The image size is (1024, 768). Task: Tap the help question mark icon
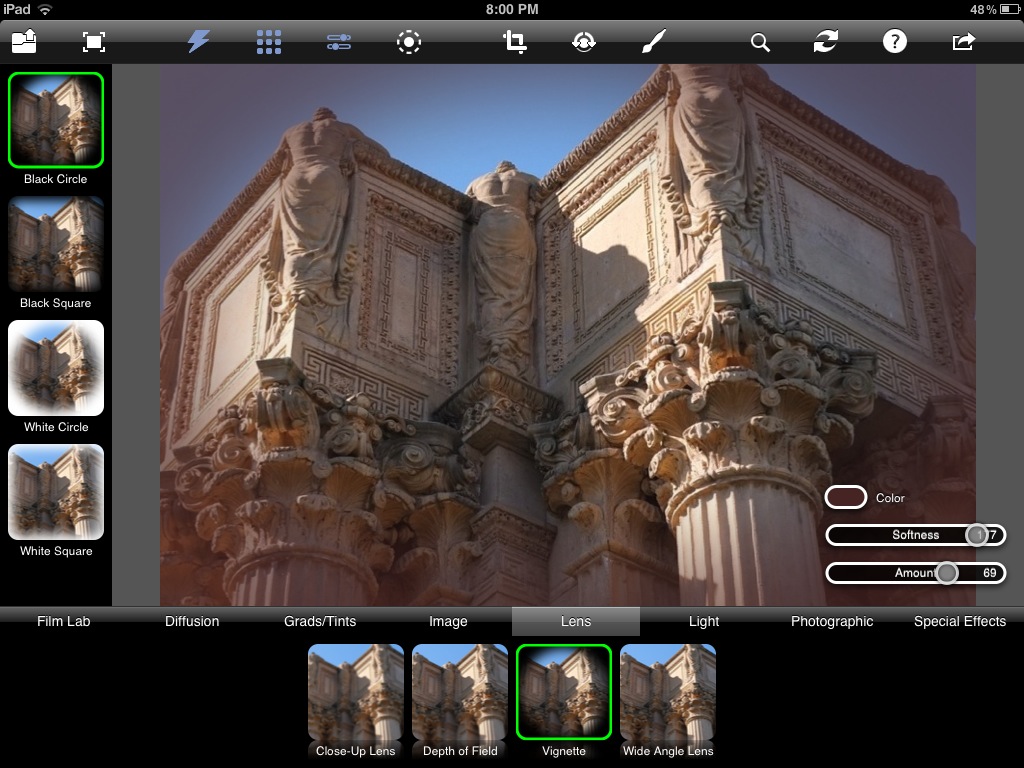click(894, 41)
